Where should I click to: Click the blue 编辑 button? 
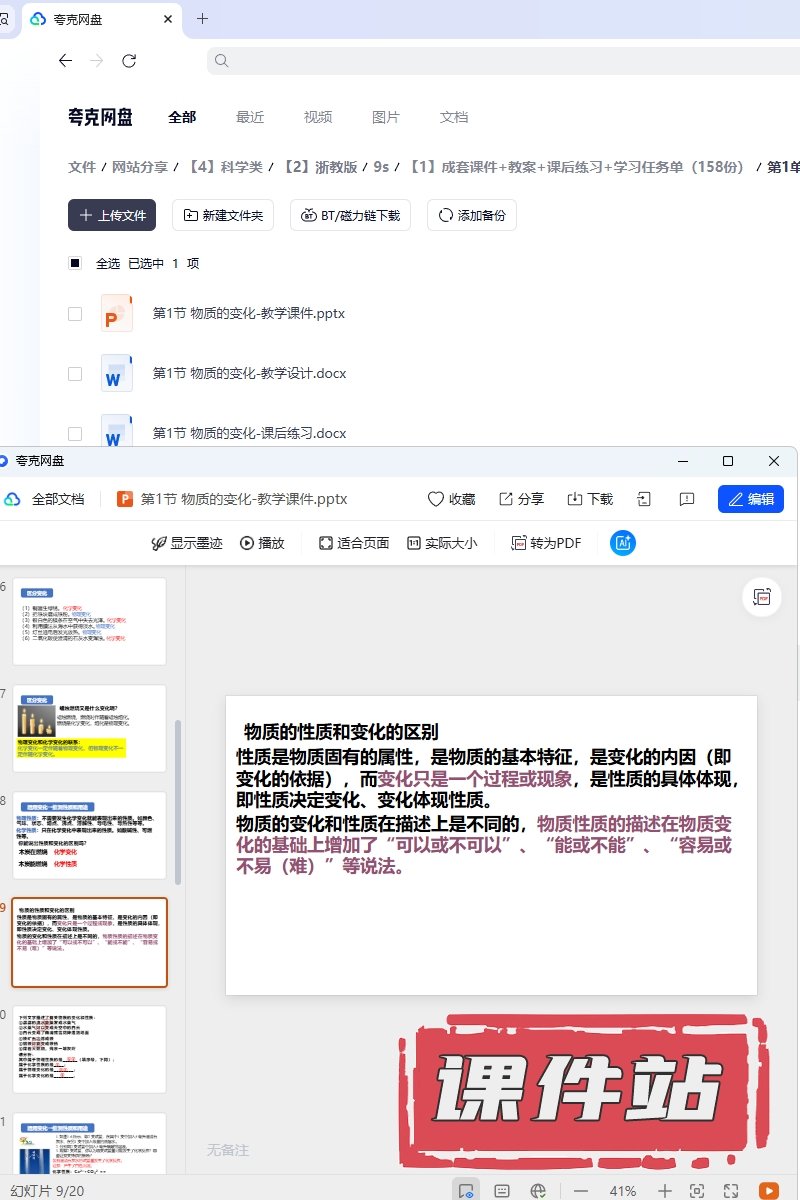[x=750, y=499]
